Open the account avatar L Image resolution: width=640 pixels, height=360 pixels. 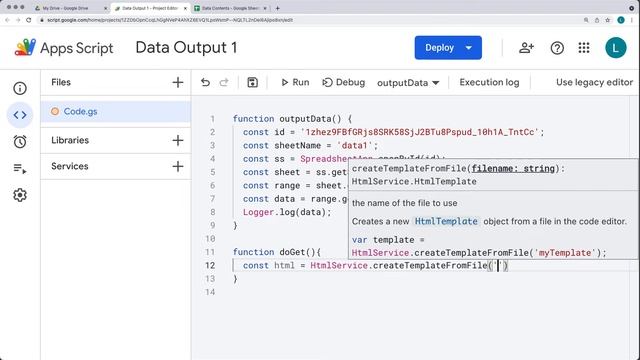616,48
